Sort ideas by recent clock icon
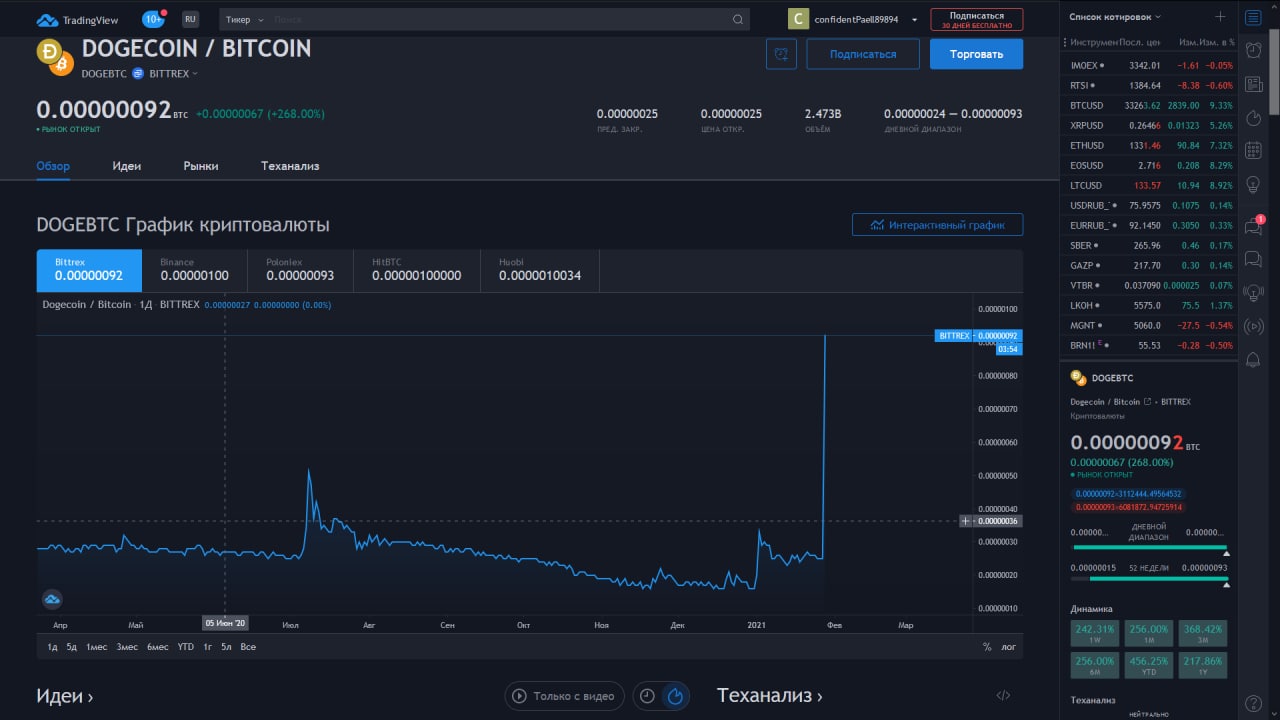 tap(648, 696)
